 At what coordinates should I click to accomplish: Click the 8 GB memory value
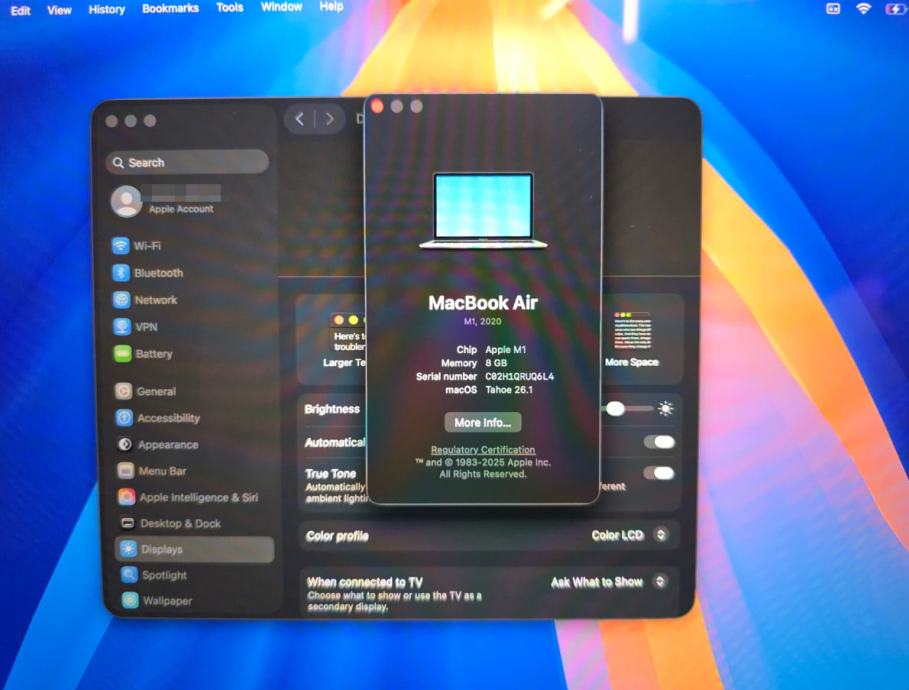click(496, 363)
